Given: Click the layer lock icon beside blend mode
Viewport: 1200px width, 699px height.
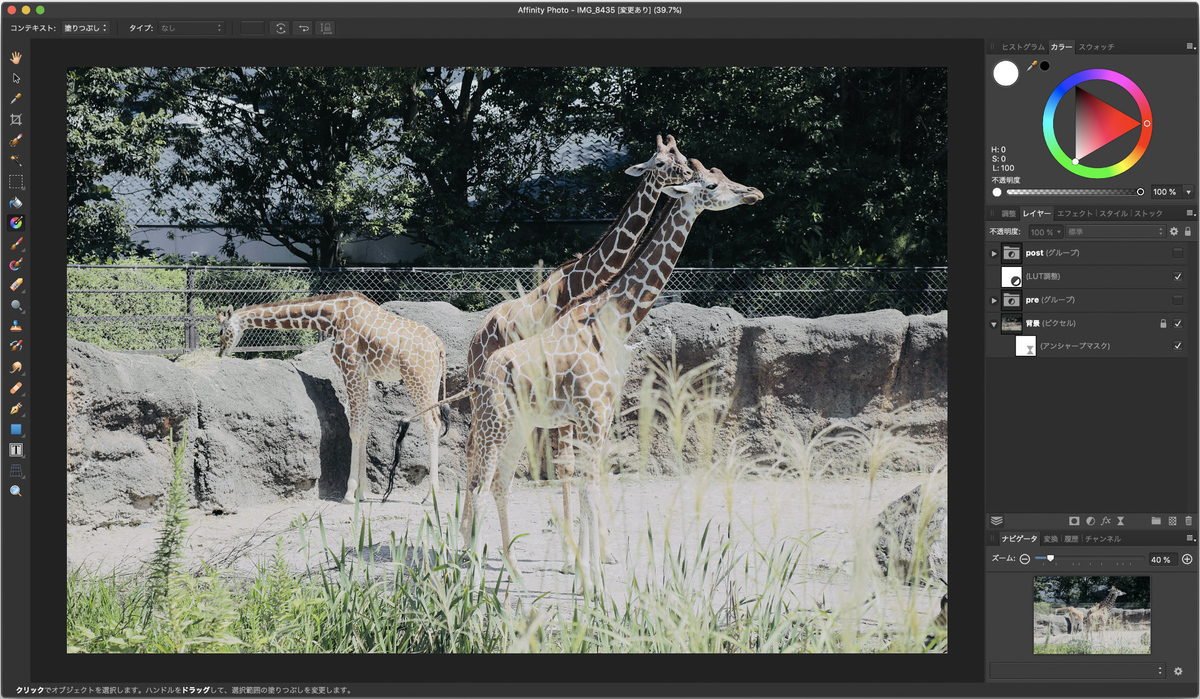Looking at the screenshot, I should pyautogui.click(x=1187, y=231).
